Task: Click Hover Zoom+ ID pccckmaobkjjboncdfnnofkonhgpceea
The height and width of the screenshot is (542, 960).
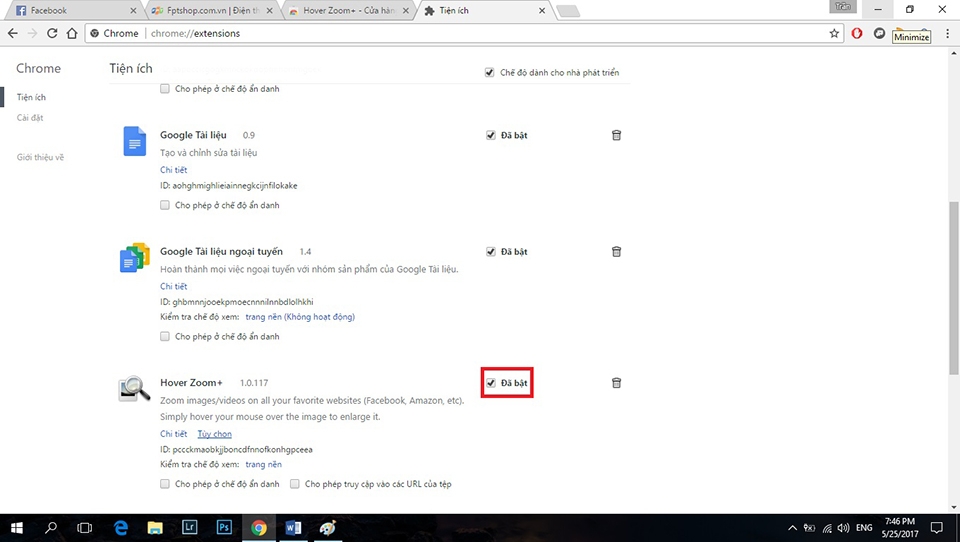Action: coord(236,450)
